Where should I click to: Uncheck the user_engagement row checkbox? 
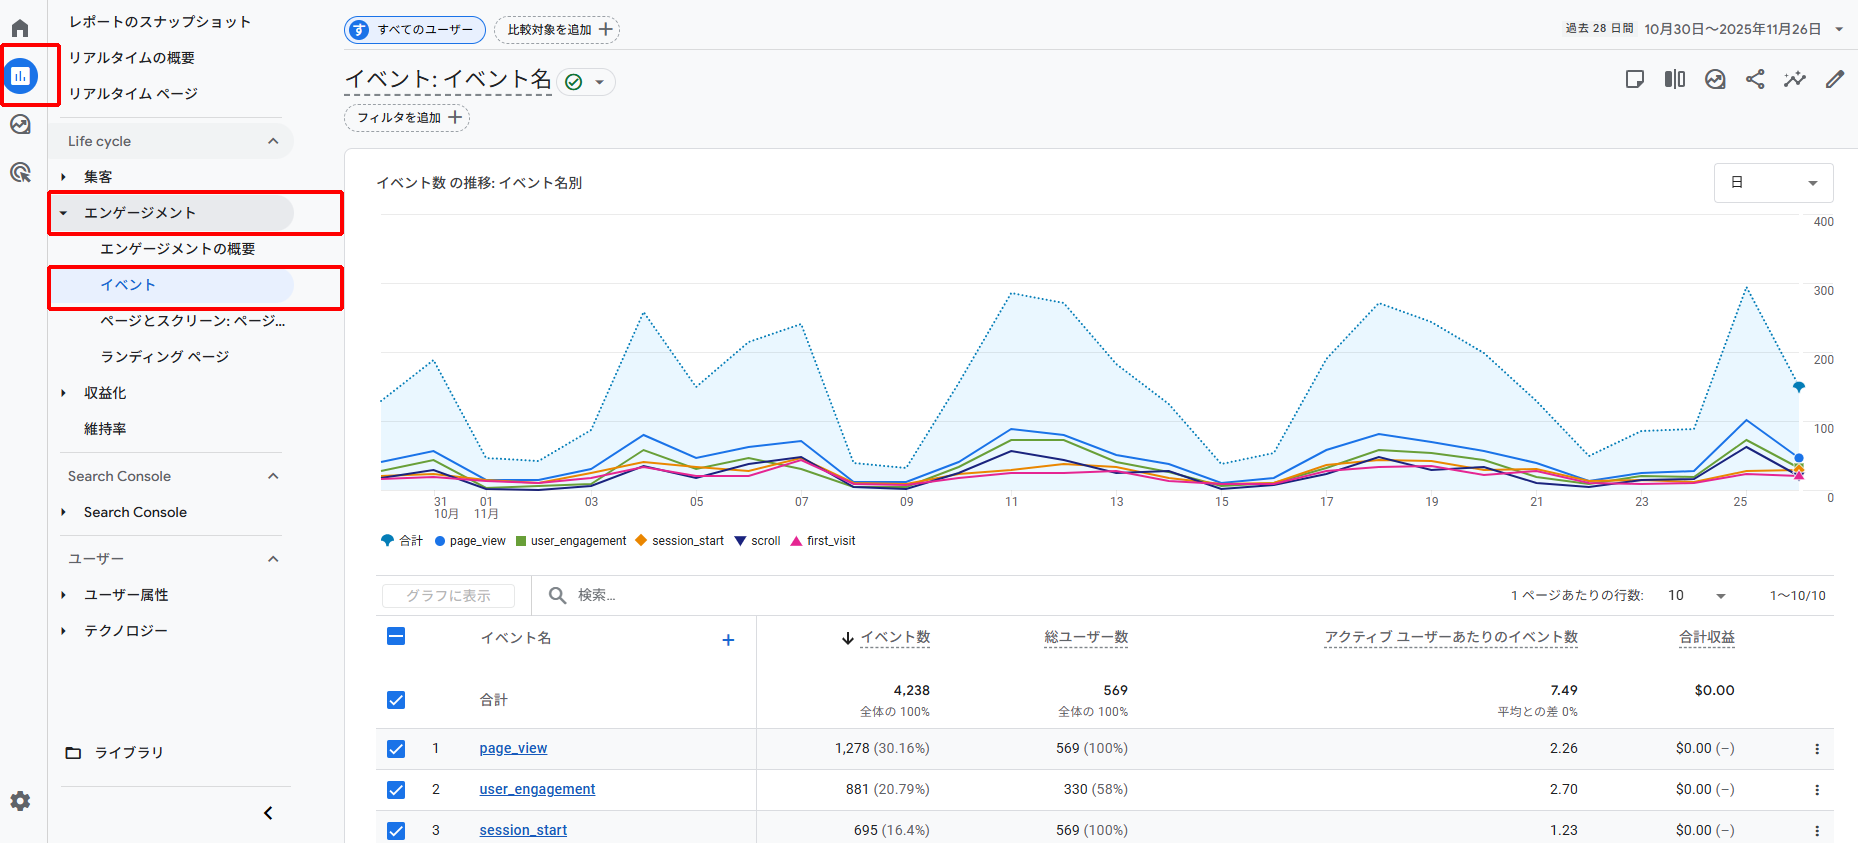[x=396, y=790]
